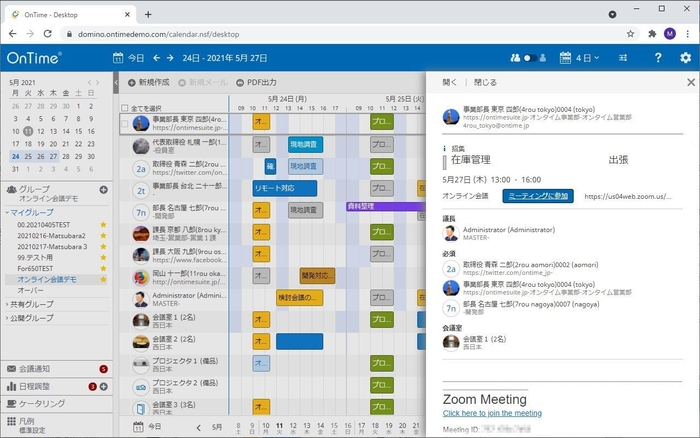
Task: Open the 会議通知 sidebar section
Action: tap(43, 369)
